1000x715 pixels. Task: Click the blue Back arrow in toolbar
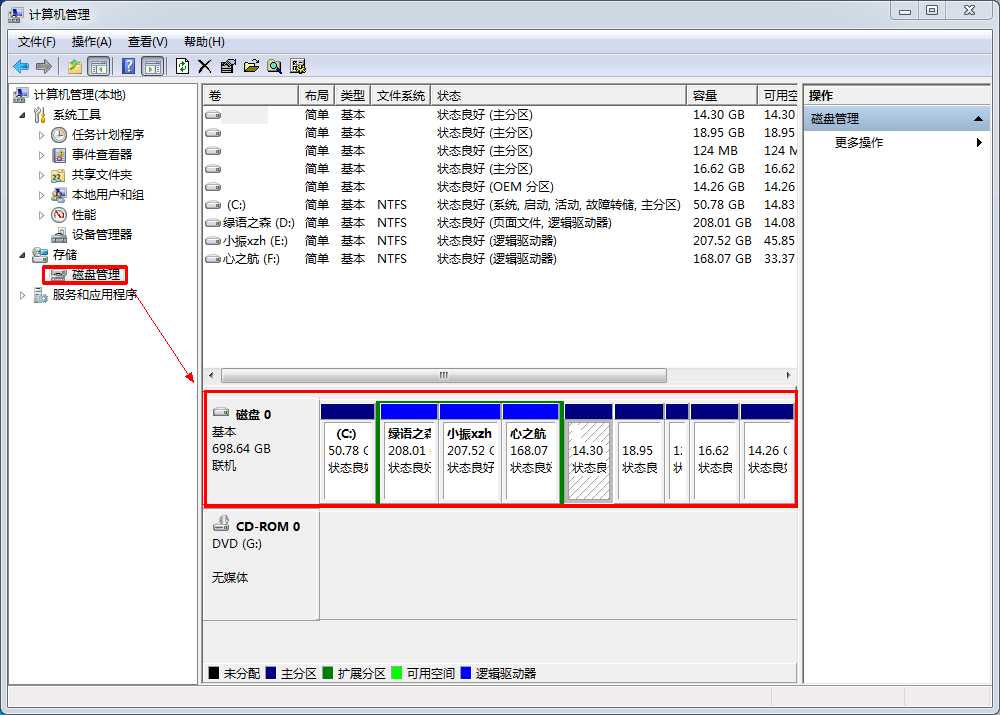click(21, 66)
